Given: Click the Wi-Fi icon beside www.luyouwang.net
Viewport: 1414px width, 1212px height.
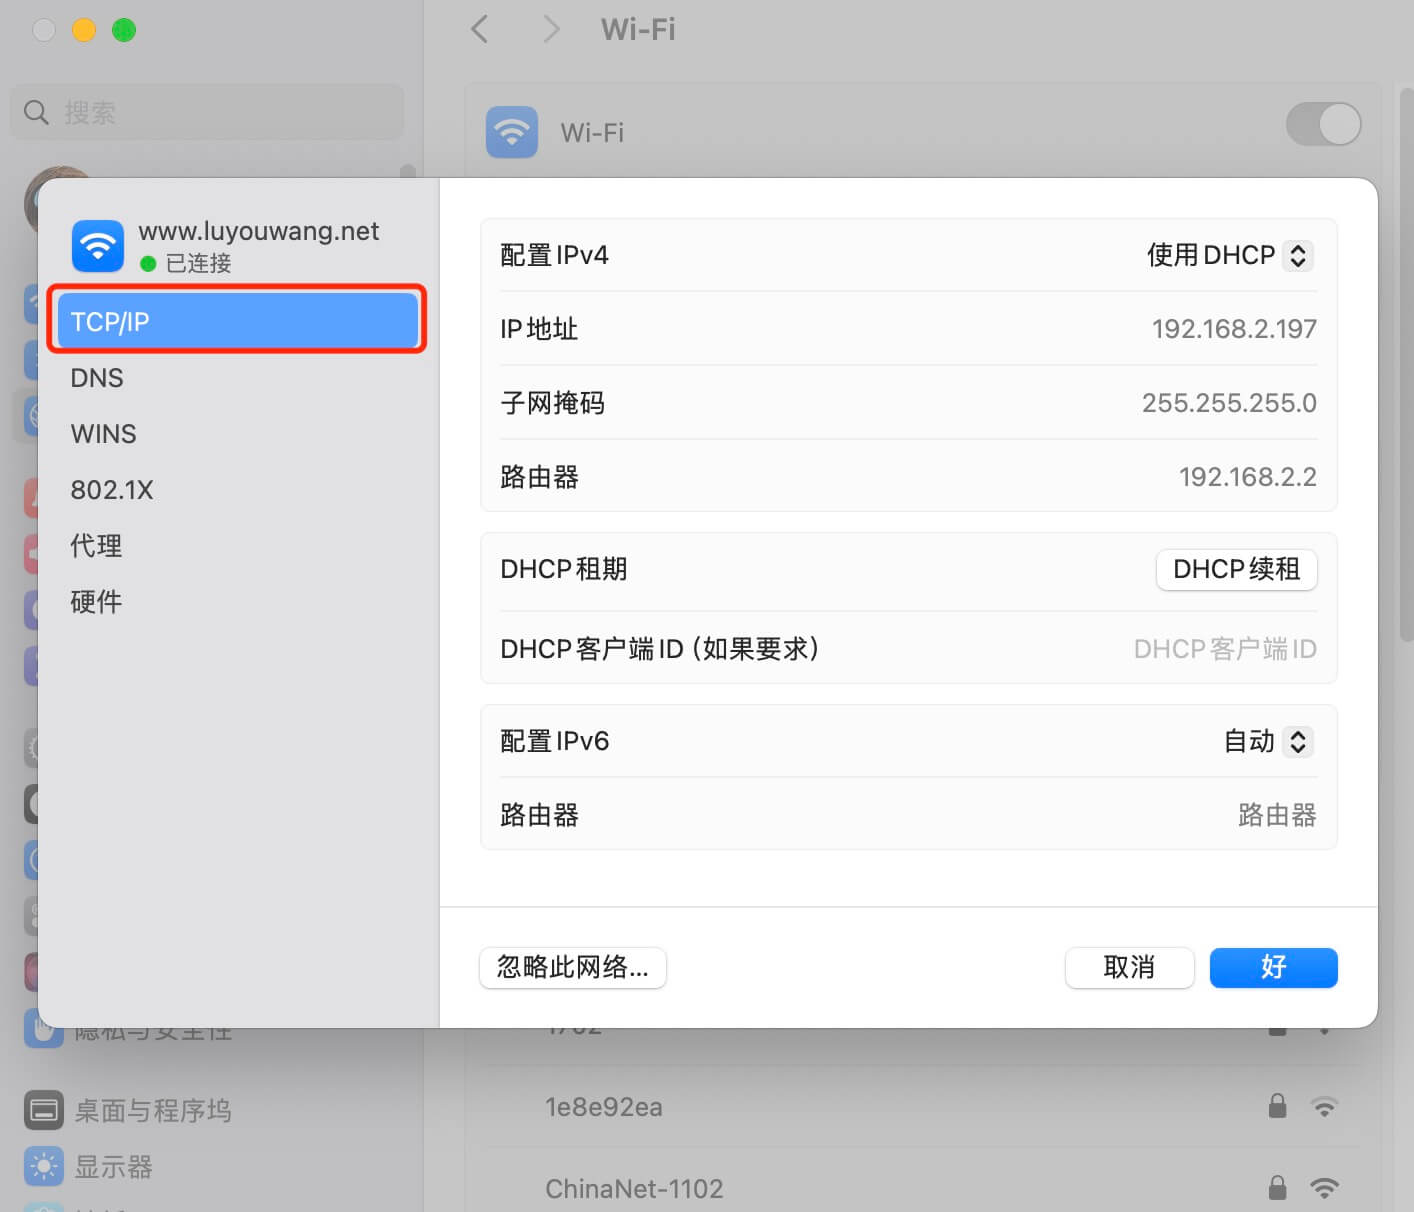Looking at the screenshot, I should (97, 246).
